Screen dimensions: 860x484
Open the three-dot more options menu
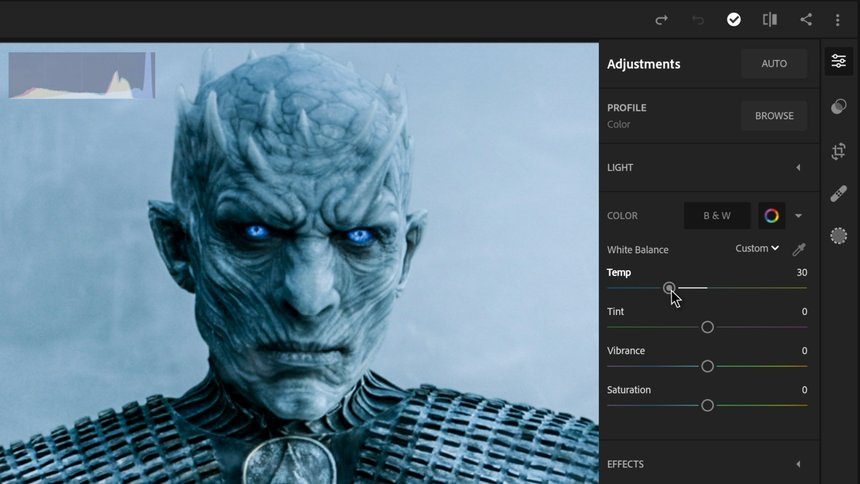838,20
